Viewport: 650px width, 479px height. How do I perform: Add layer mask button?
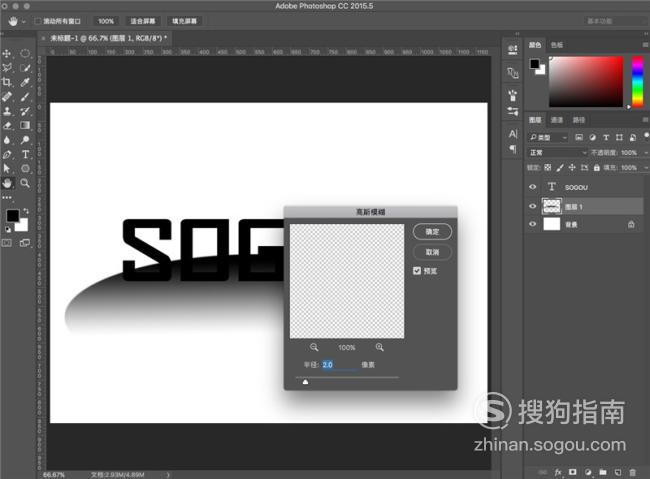point(572,472)
